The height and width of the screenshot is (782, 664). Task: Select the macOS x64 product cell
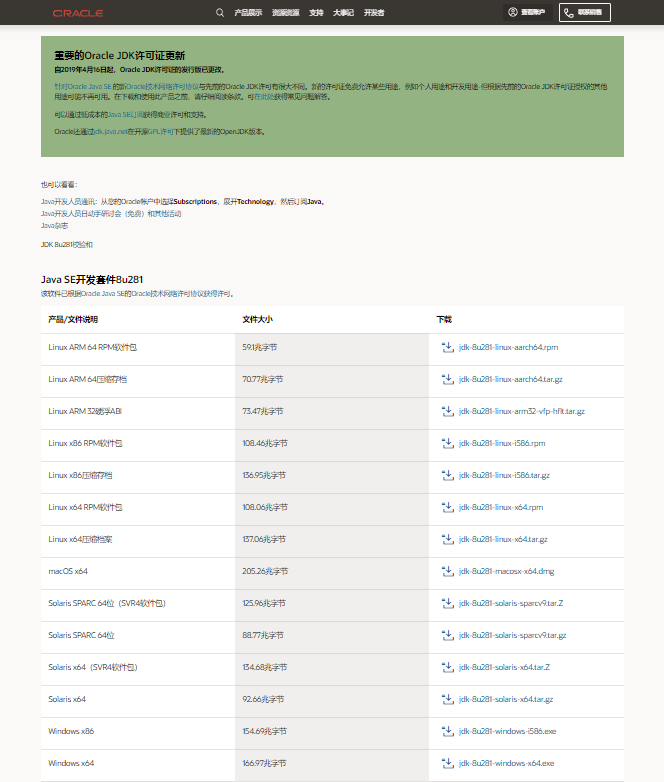click(x=138, y=573)
